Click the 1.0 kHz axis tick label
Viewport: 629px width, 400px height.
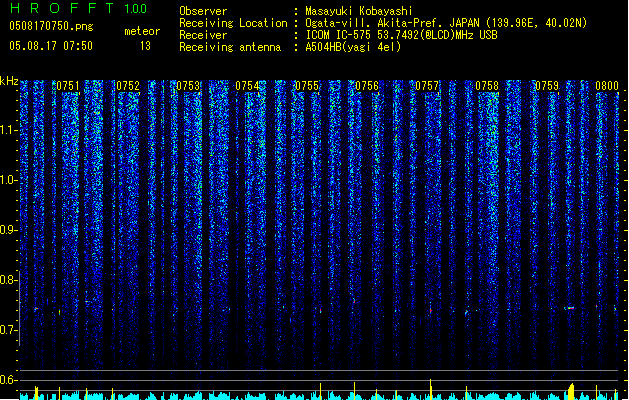pos(8,180)
